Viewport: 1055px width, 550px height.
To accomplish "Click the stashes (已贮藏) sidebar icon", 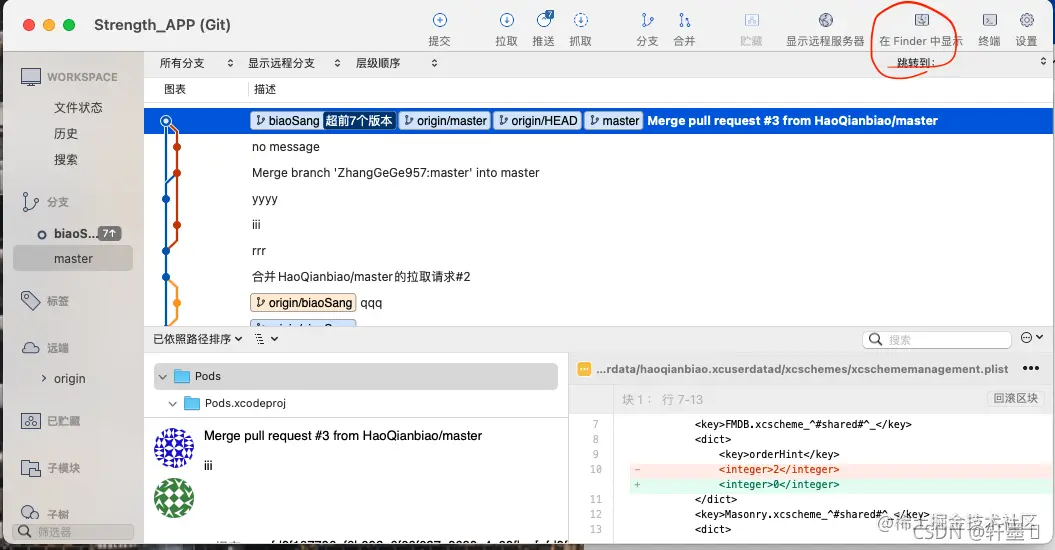I will [x=30, y=421].
